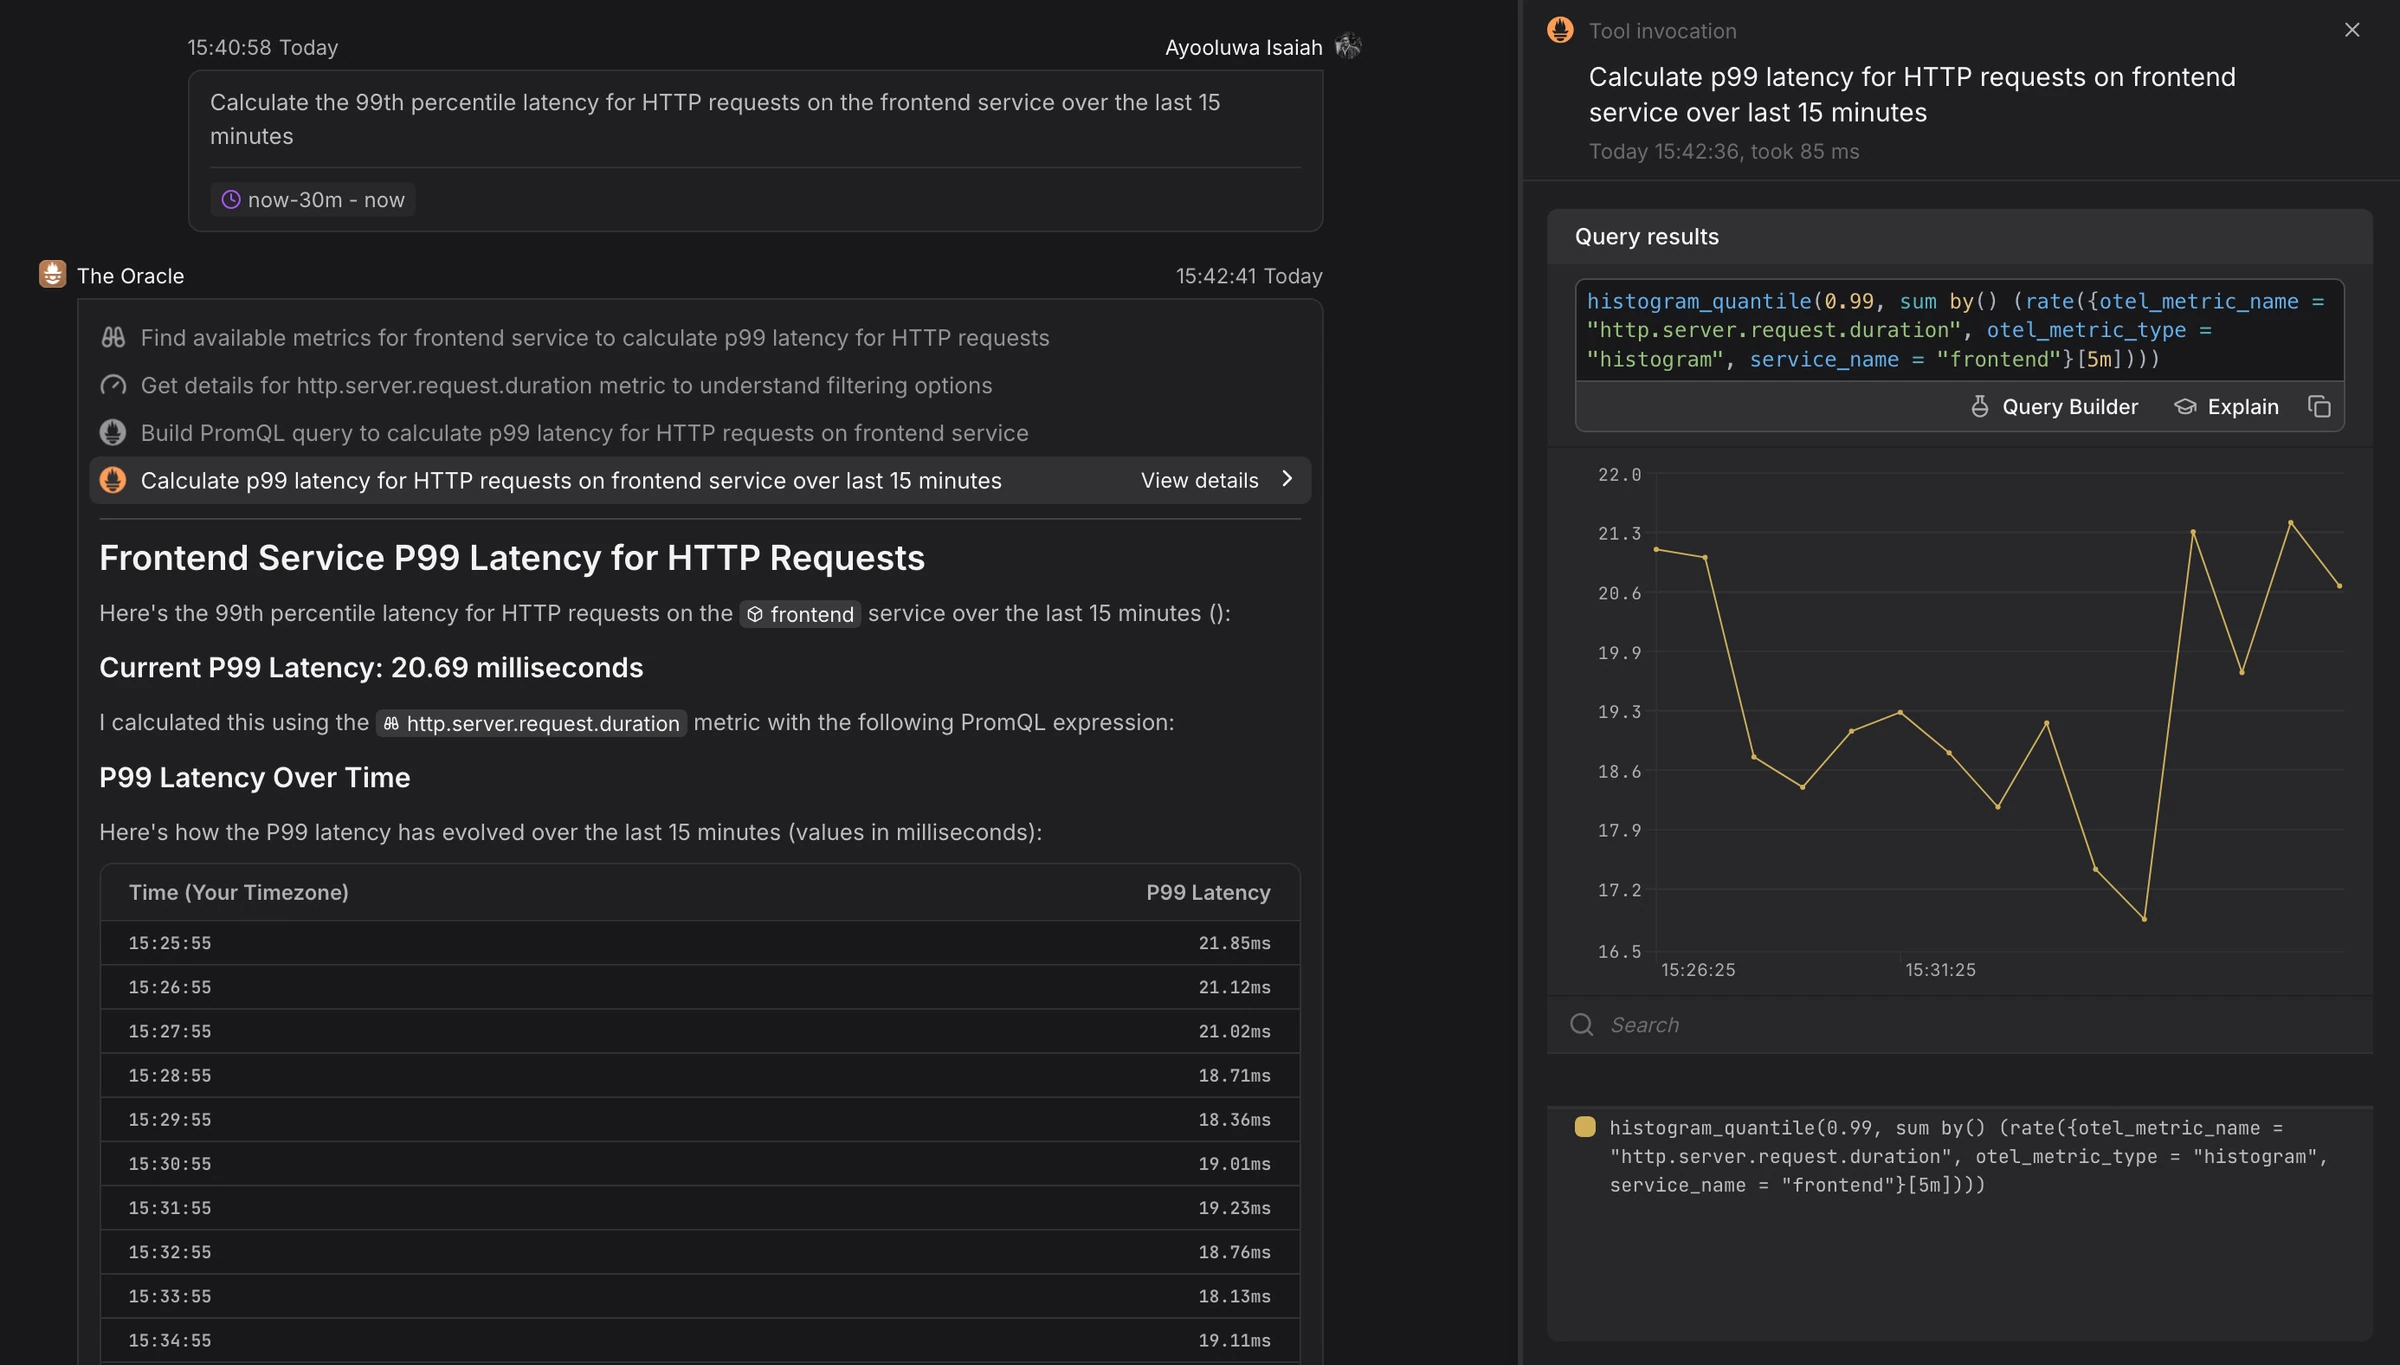
Task: Click the Search field under the chart
Action: [x=1959, y=1024]
